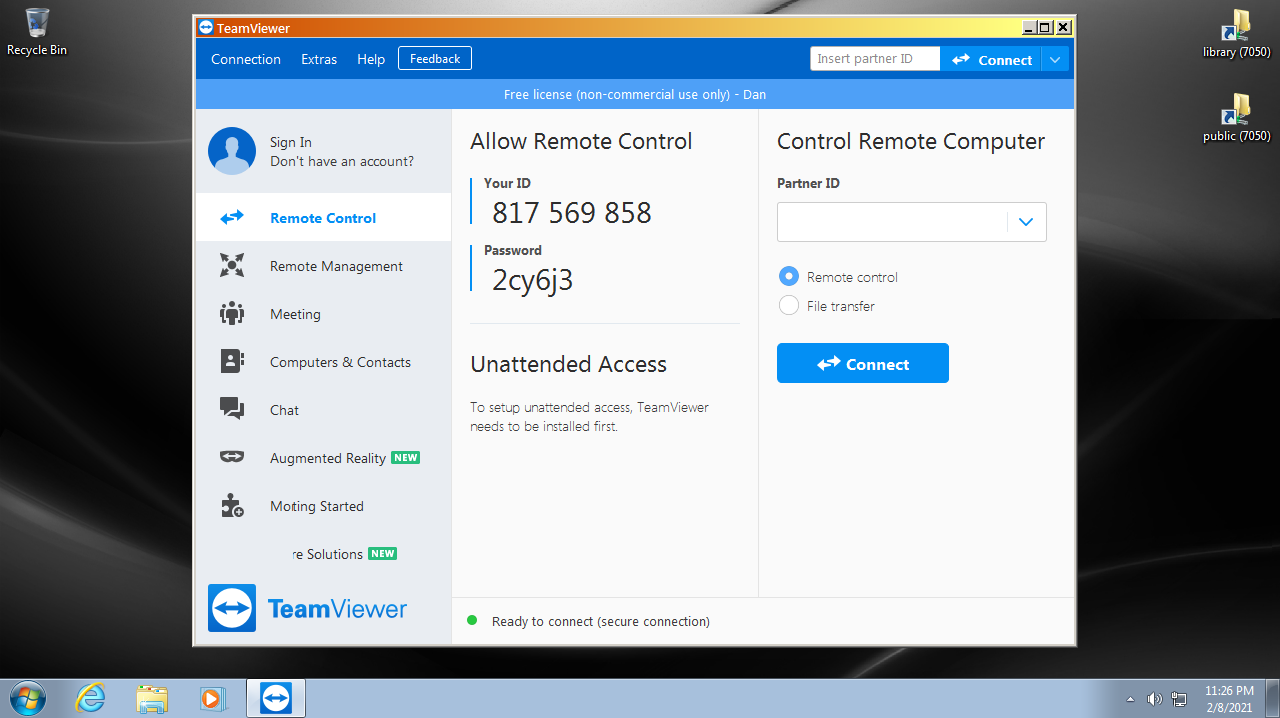The width and height of the screenshot is (1280, 718).
Task: Click the Sign In link
Action: pyautogui.click(x=291, y=142)
